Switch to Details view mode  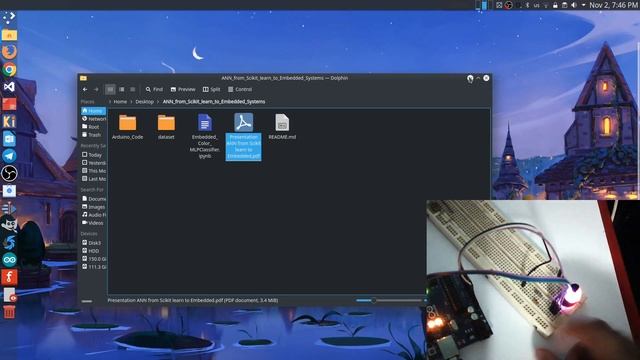133,89
